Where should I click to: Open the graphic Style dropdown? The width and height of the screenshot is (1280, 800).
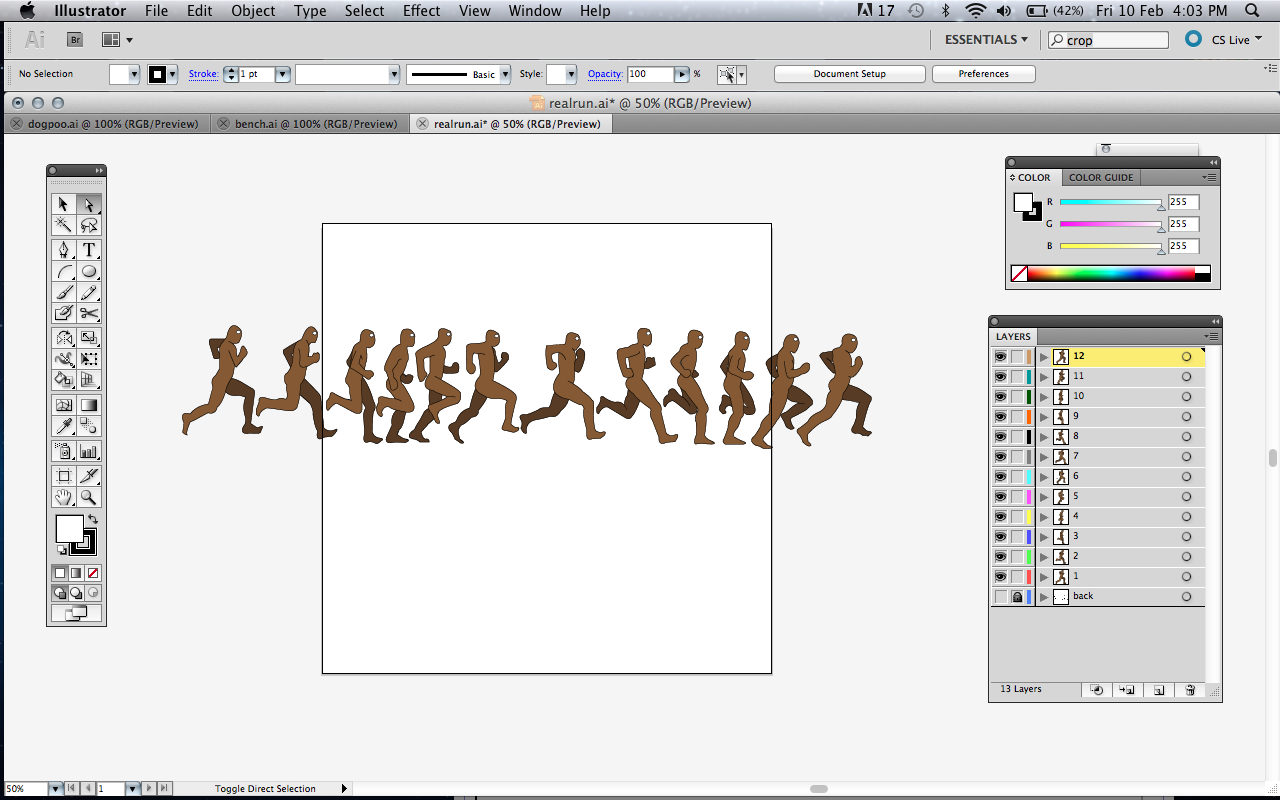570,74
